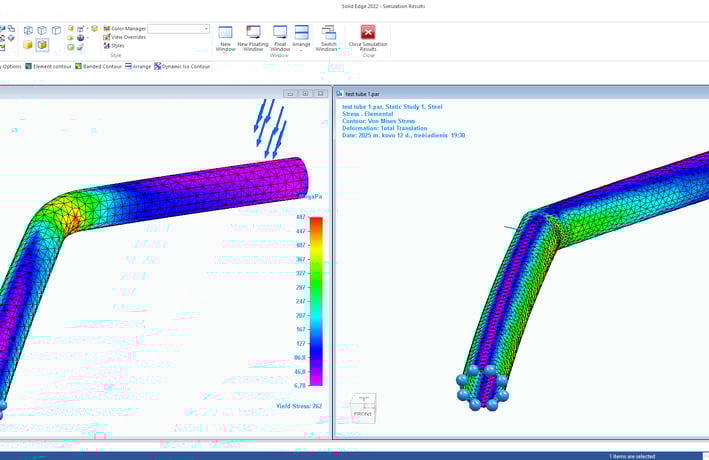Viewport: 709px width, 460px height.
Task: Click the FRONT orientation cube
Action: 363,408
